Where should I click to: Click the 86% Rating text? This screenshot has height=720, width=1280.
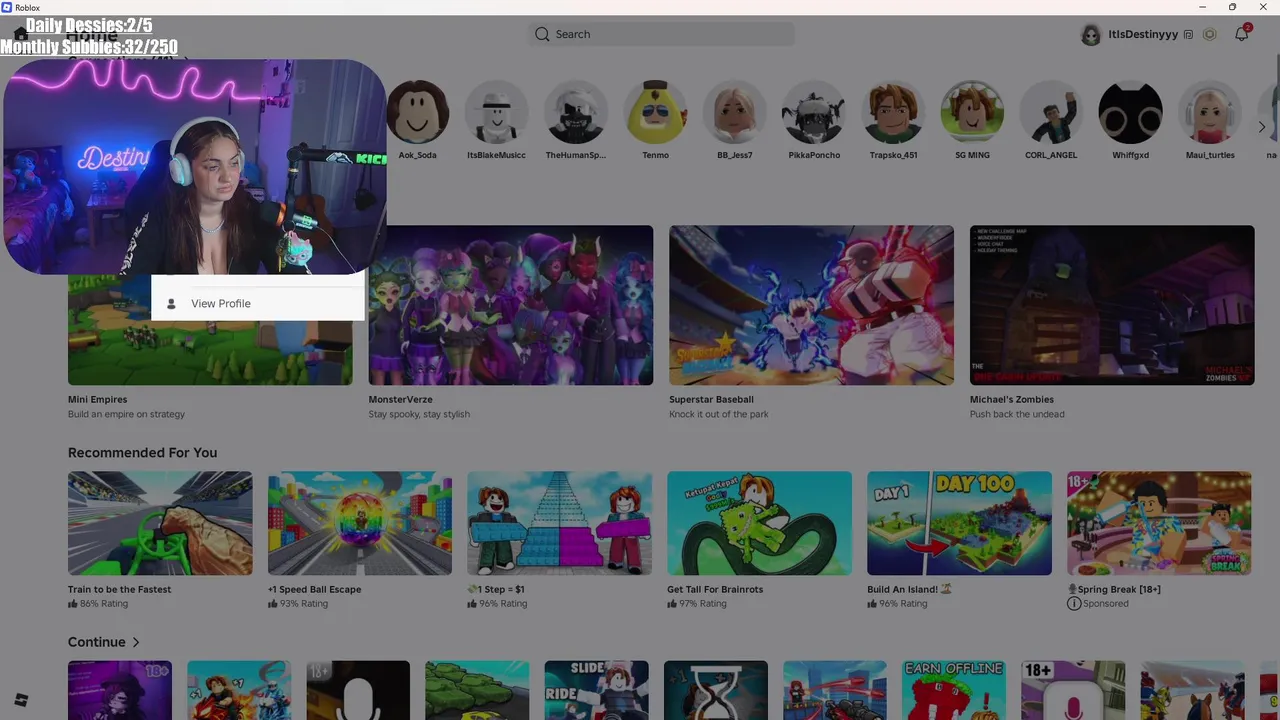(104, 604)
